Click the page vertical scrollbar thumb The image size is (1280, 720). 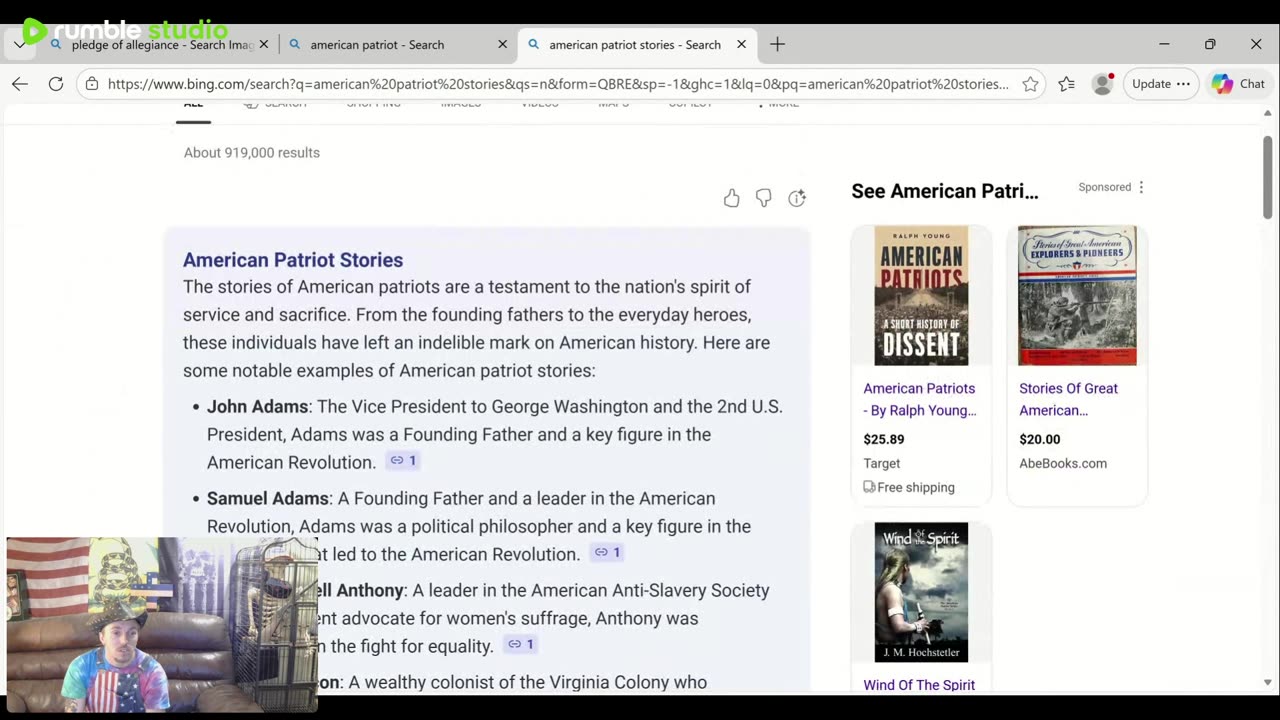[x=1267, y=175]
